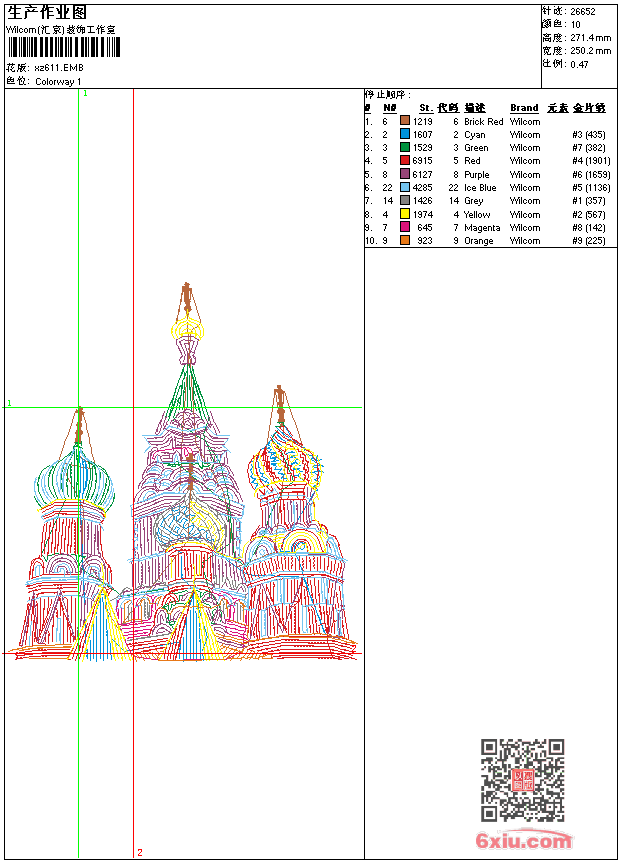Click the Magenta color swatch
Image resolution: width=620 pixels, height=860 pixels.
405,227
